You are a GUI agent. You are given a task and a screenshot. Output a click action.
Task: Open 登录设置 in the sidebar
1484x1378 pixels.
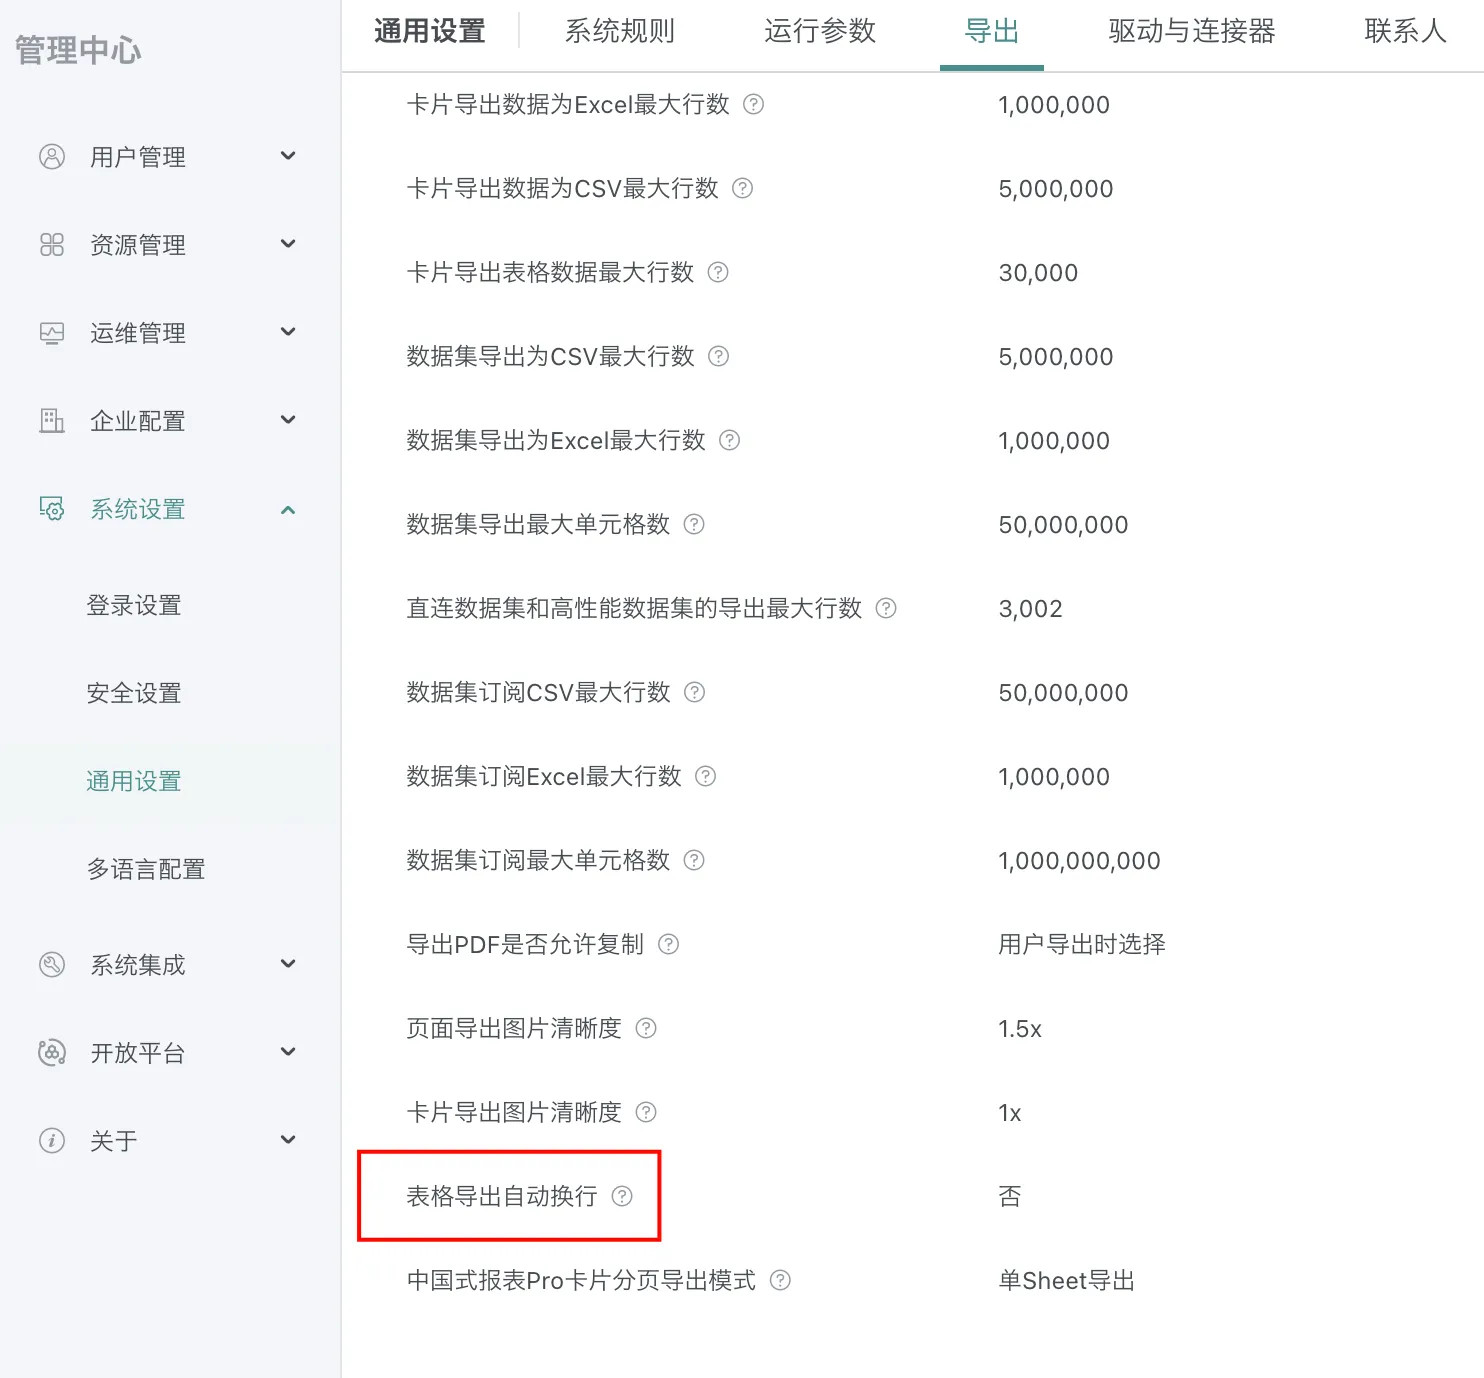(x=134, y=605)
